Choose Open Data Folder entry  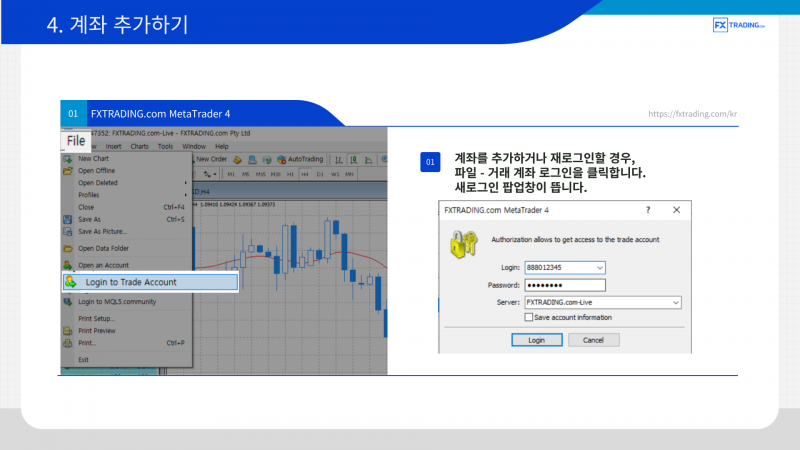[126, 248]
